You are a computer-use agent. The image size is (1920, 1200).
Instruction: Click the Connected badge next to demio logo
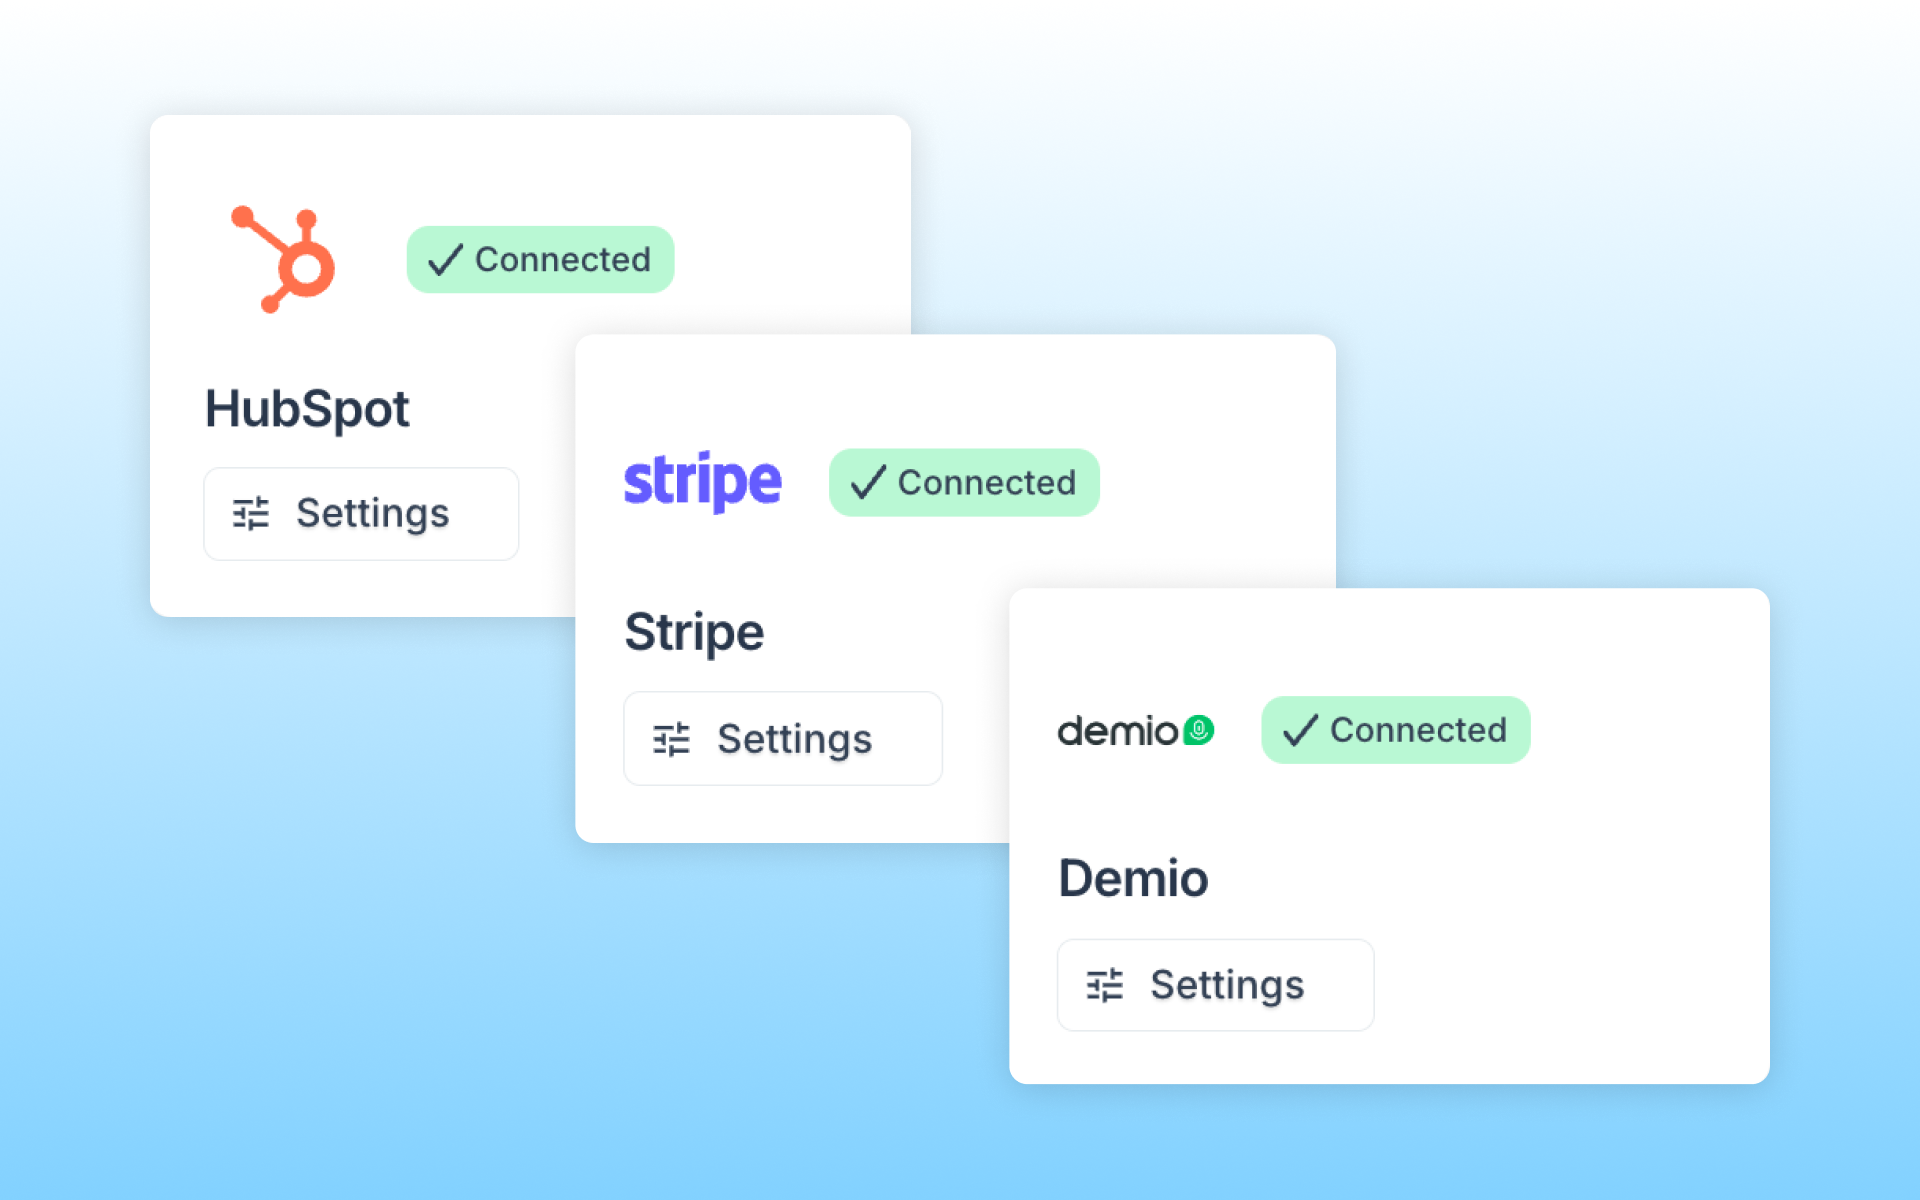pyautogui.click(x=1396, y=730)
